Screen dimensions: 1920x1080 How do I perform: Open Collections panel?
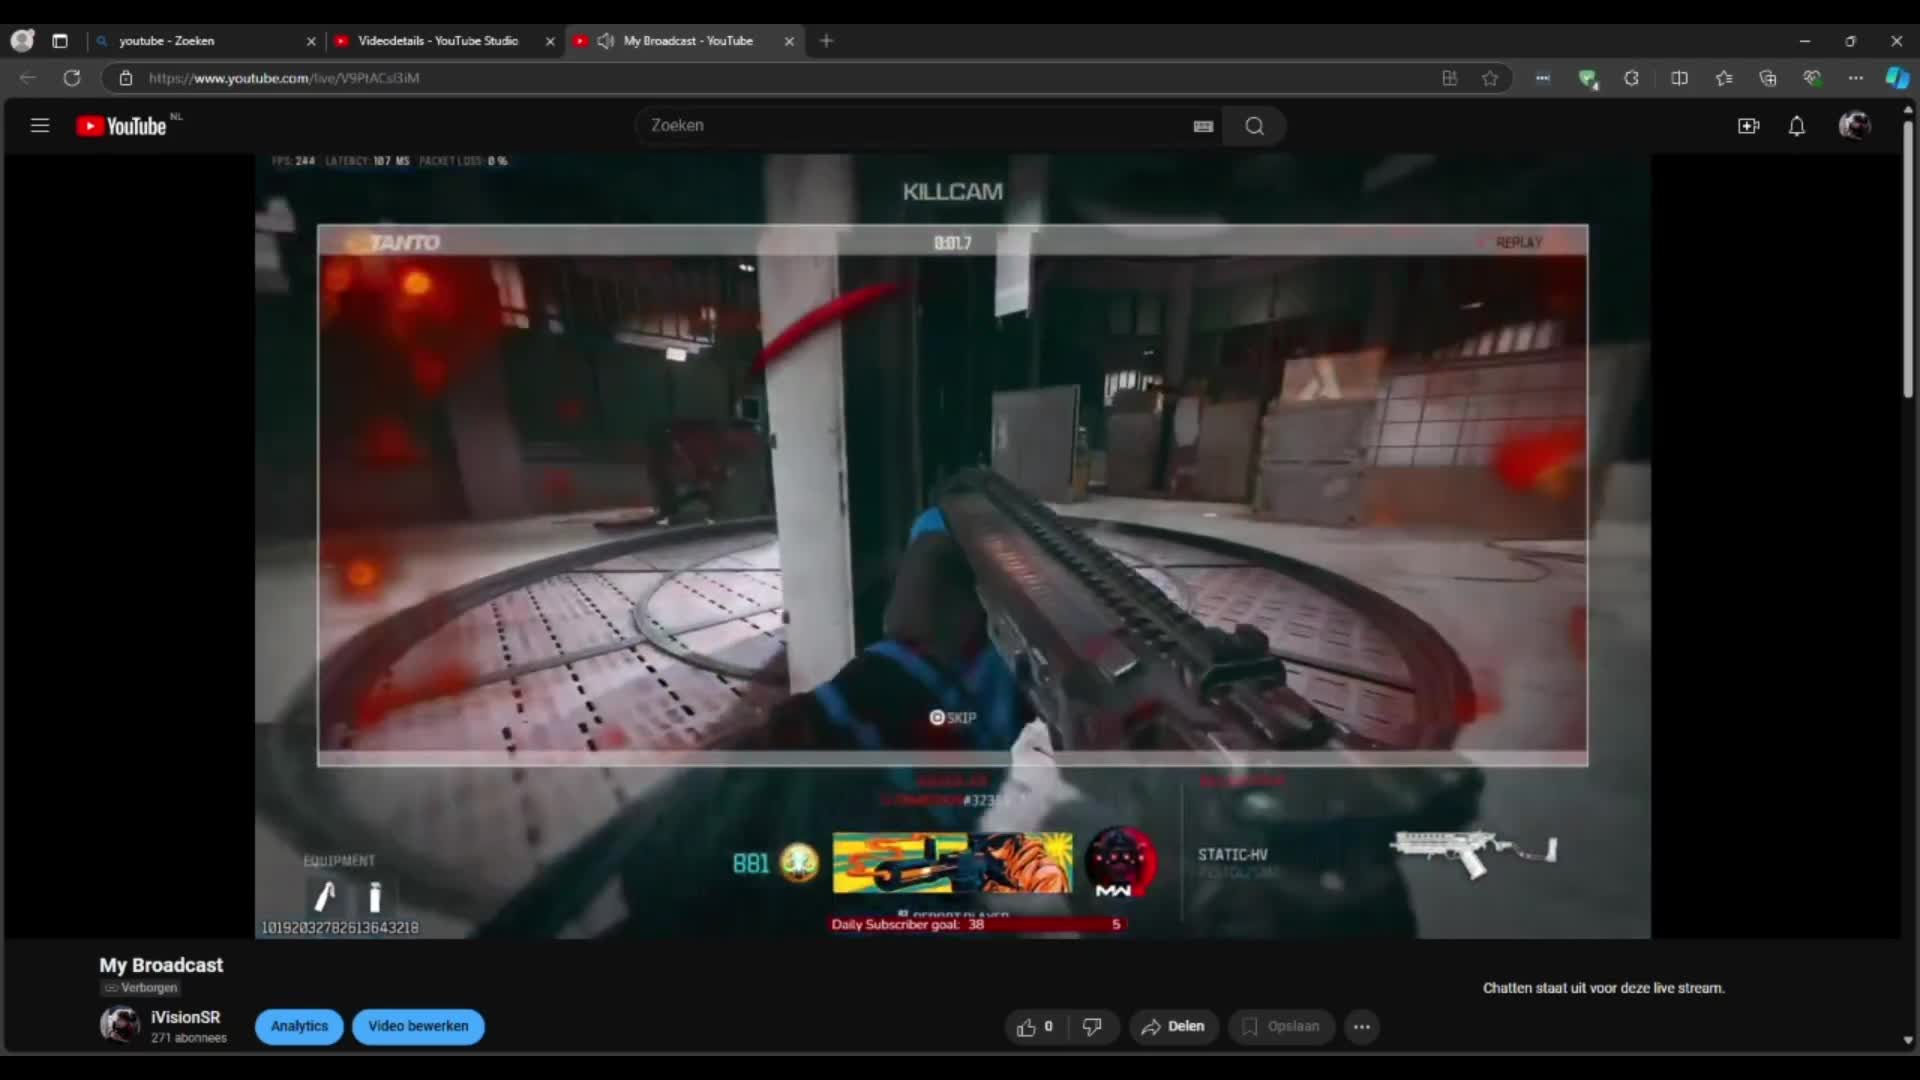pos(1768,78)
